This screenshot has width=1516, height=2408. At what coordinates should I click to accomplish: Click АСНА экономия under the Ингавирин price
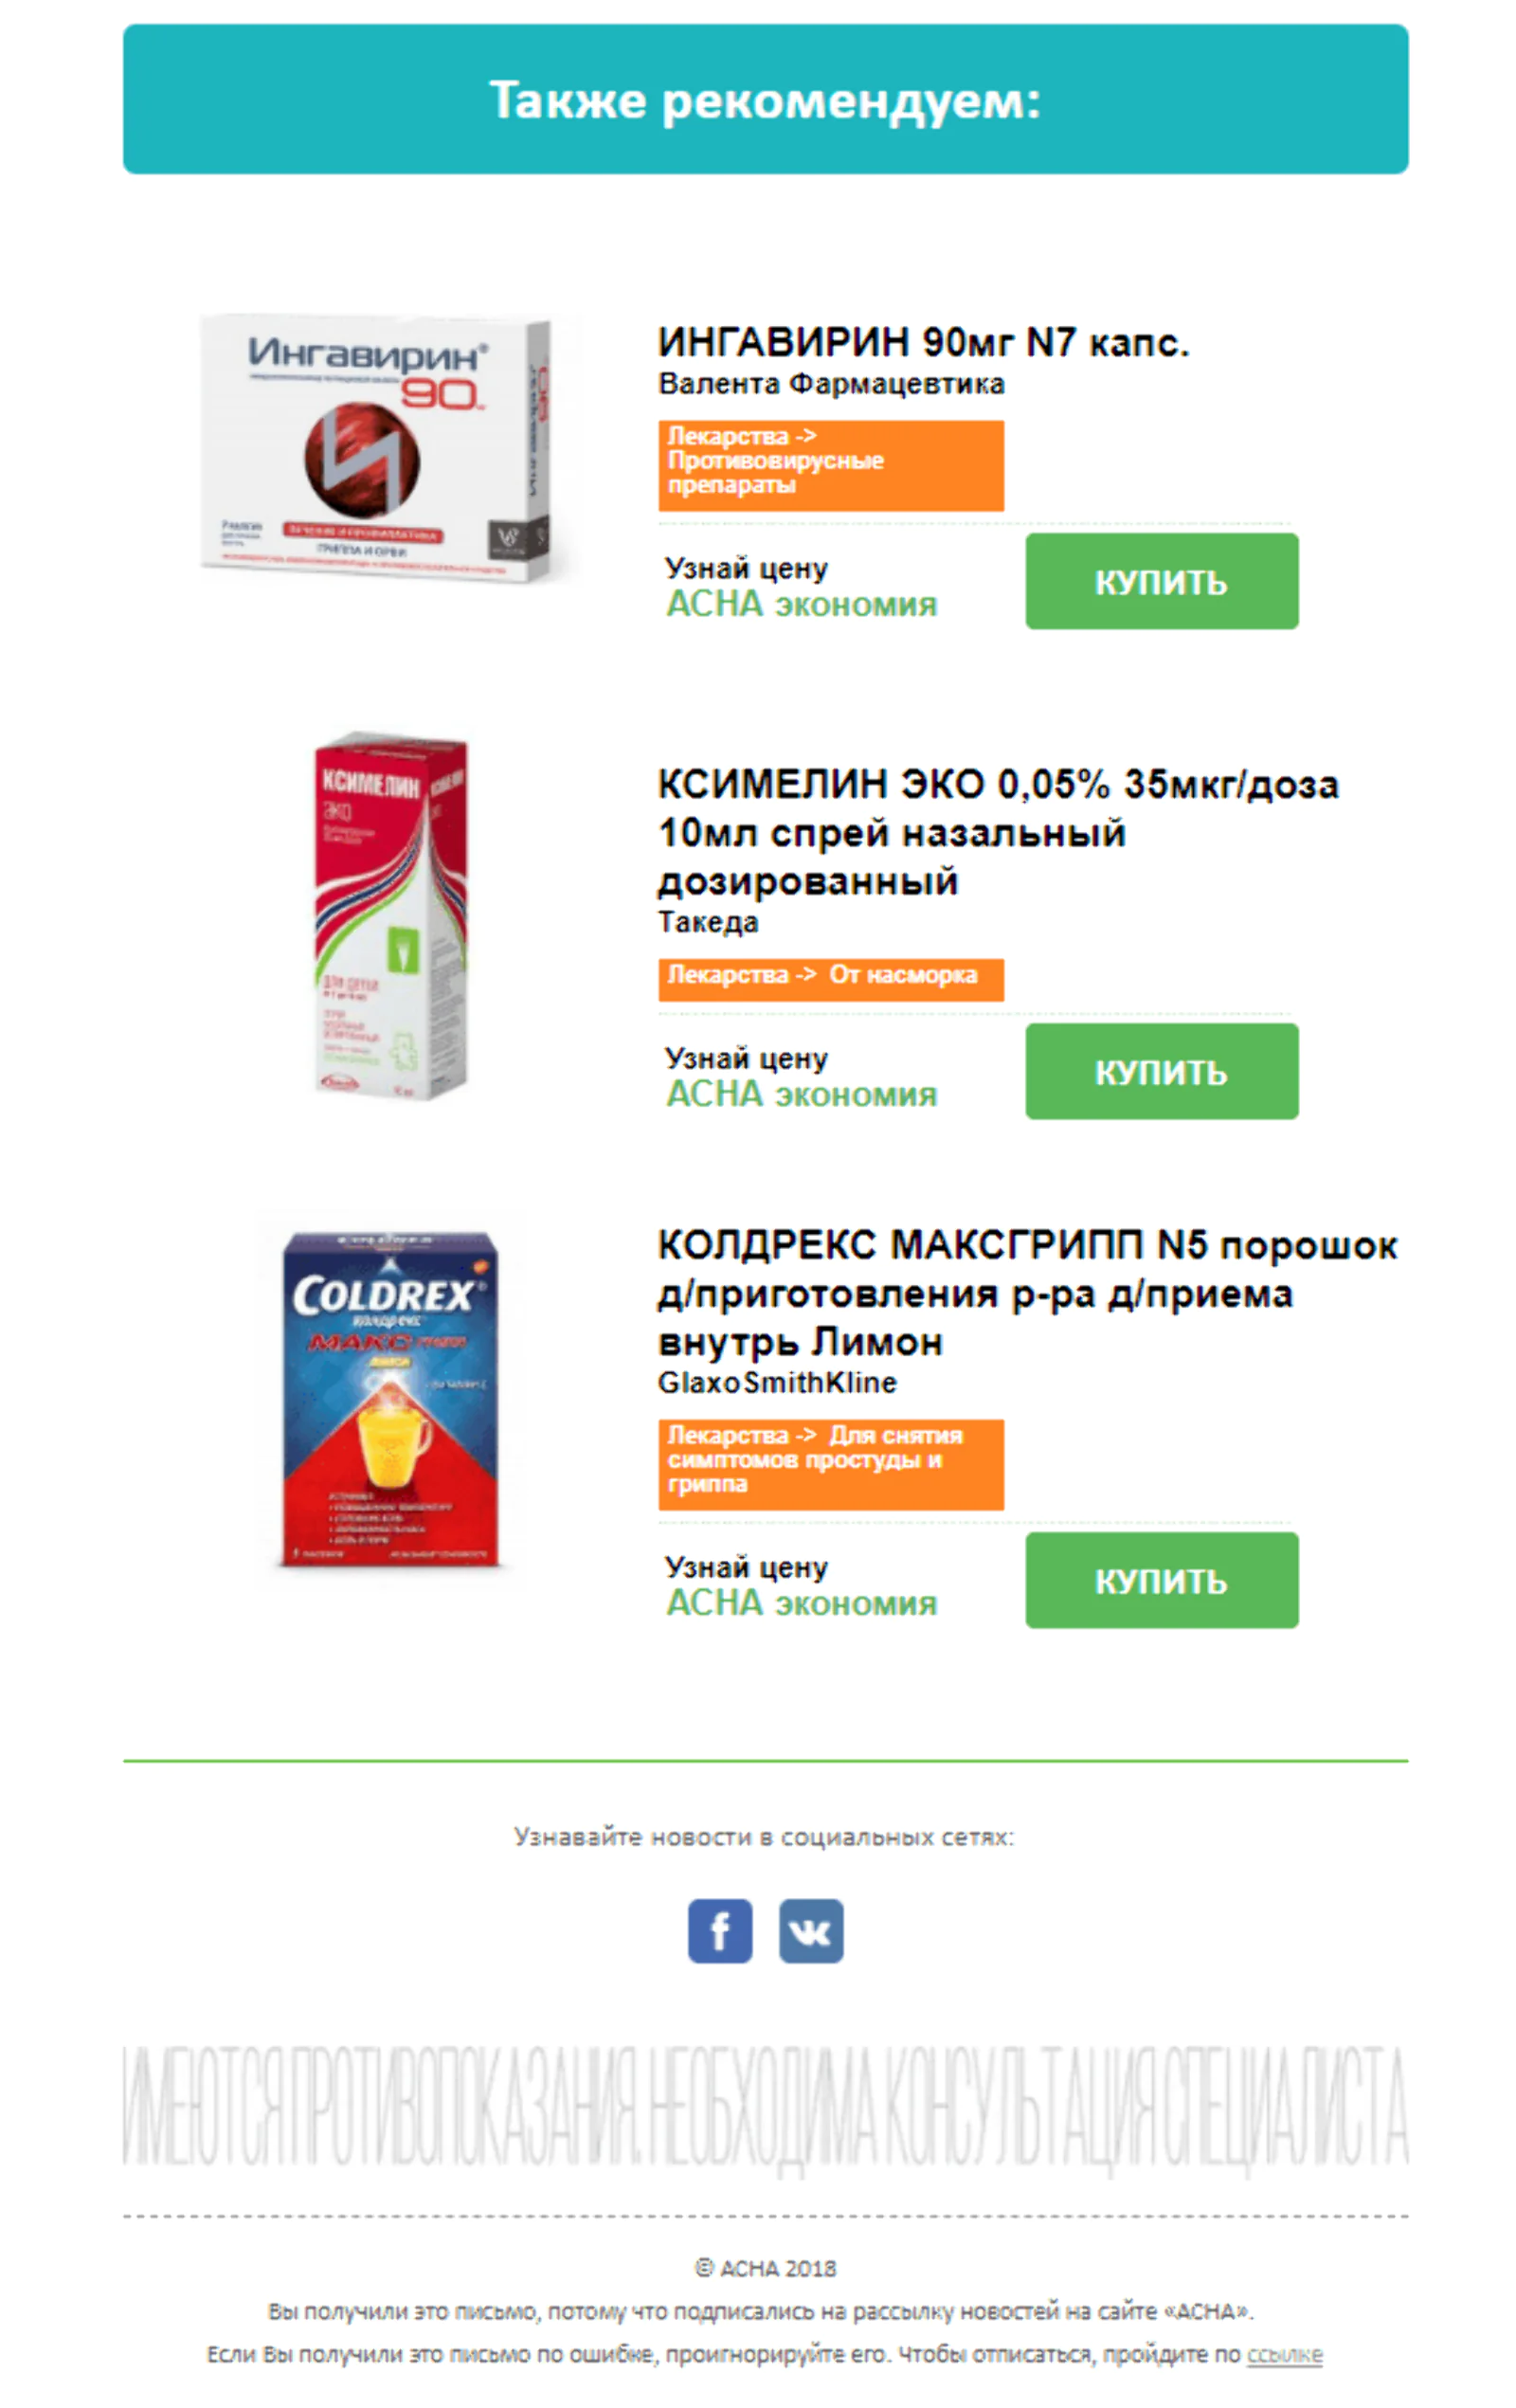tap(801, 604)
